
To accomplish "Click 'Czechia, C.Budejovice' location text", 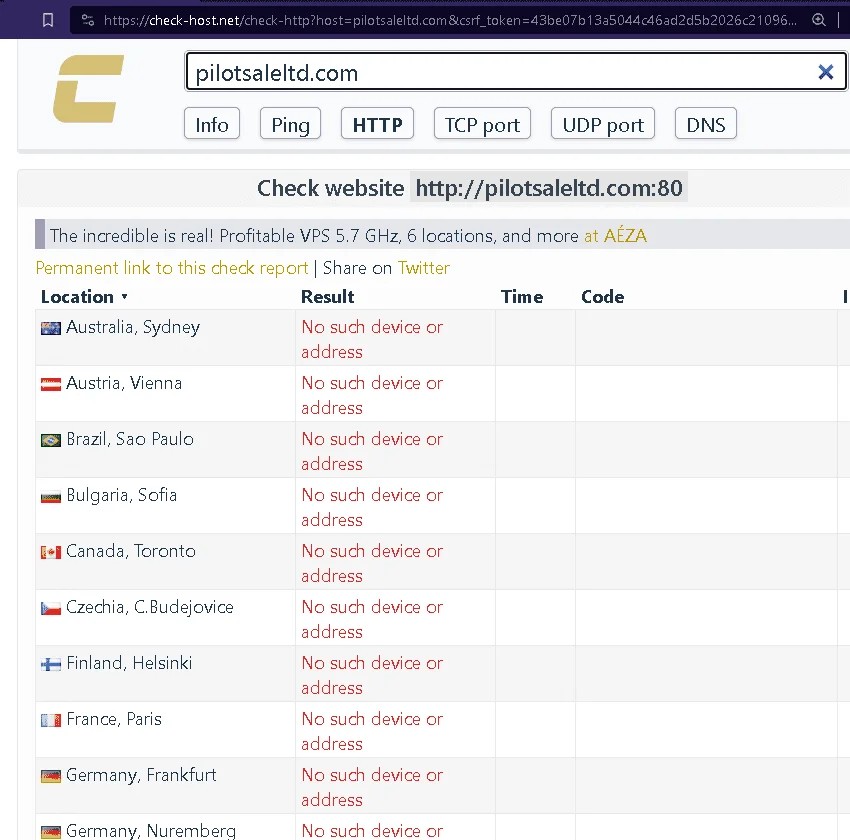I will click(x=150, y=608).
